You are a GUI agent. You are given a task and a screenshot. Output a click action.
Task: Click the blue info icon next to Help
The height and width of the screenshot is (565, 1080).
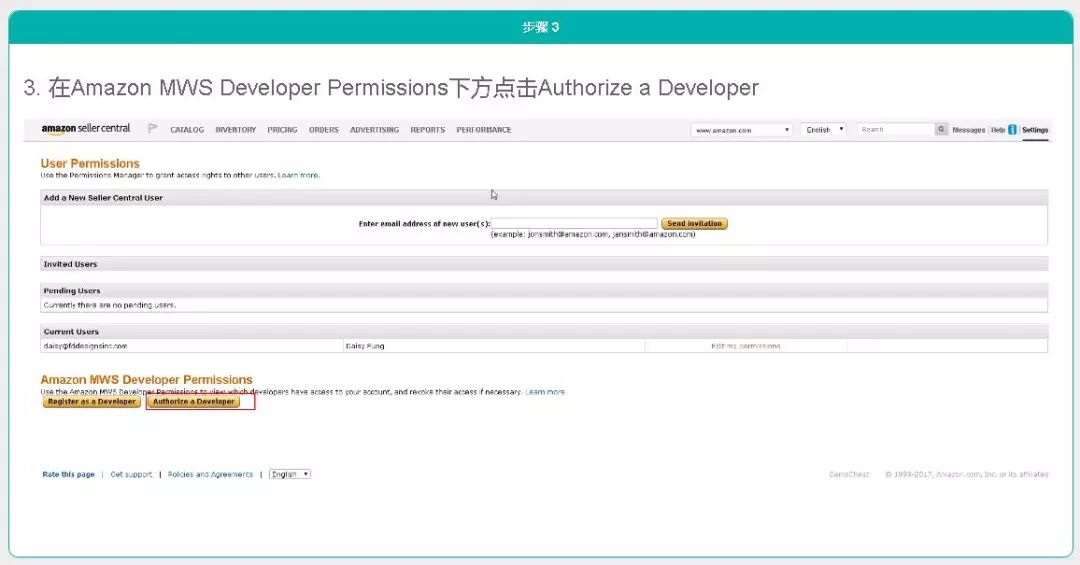1012,130
